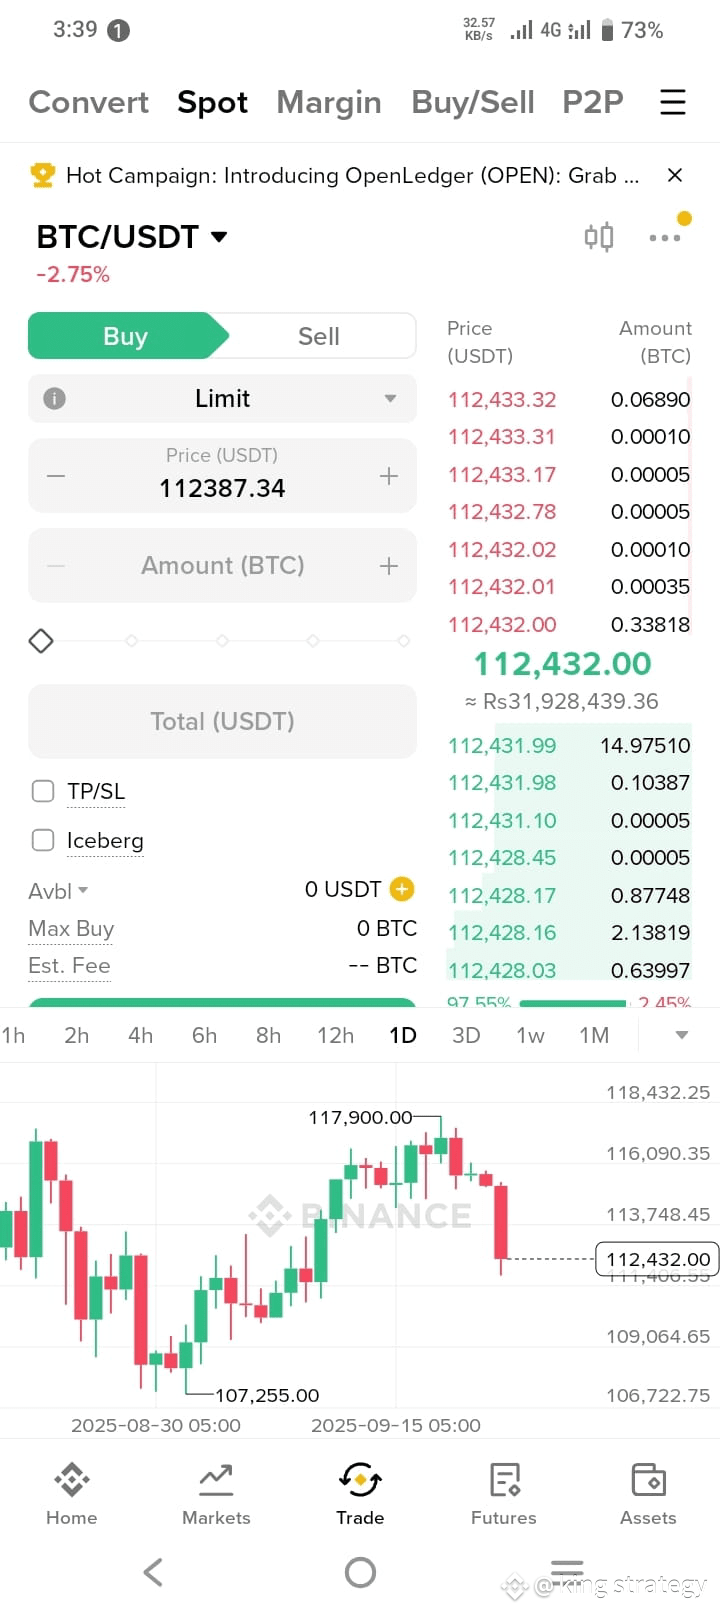Screen dimensions: 720x1612
Task: Open the hamburger menu icon
Action: [673, 102]
